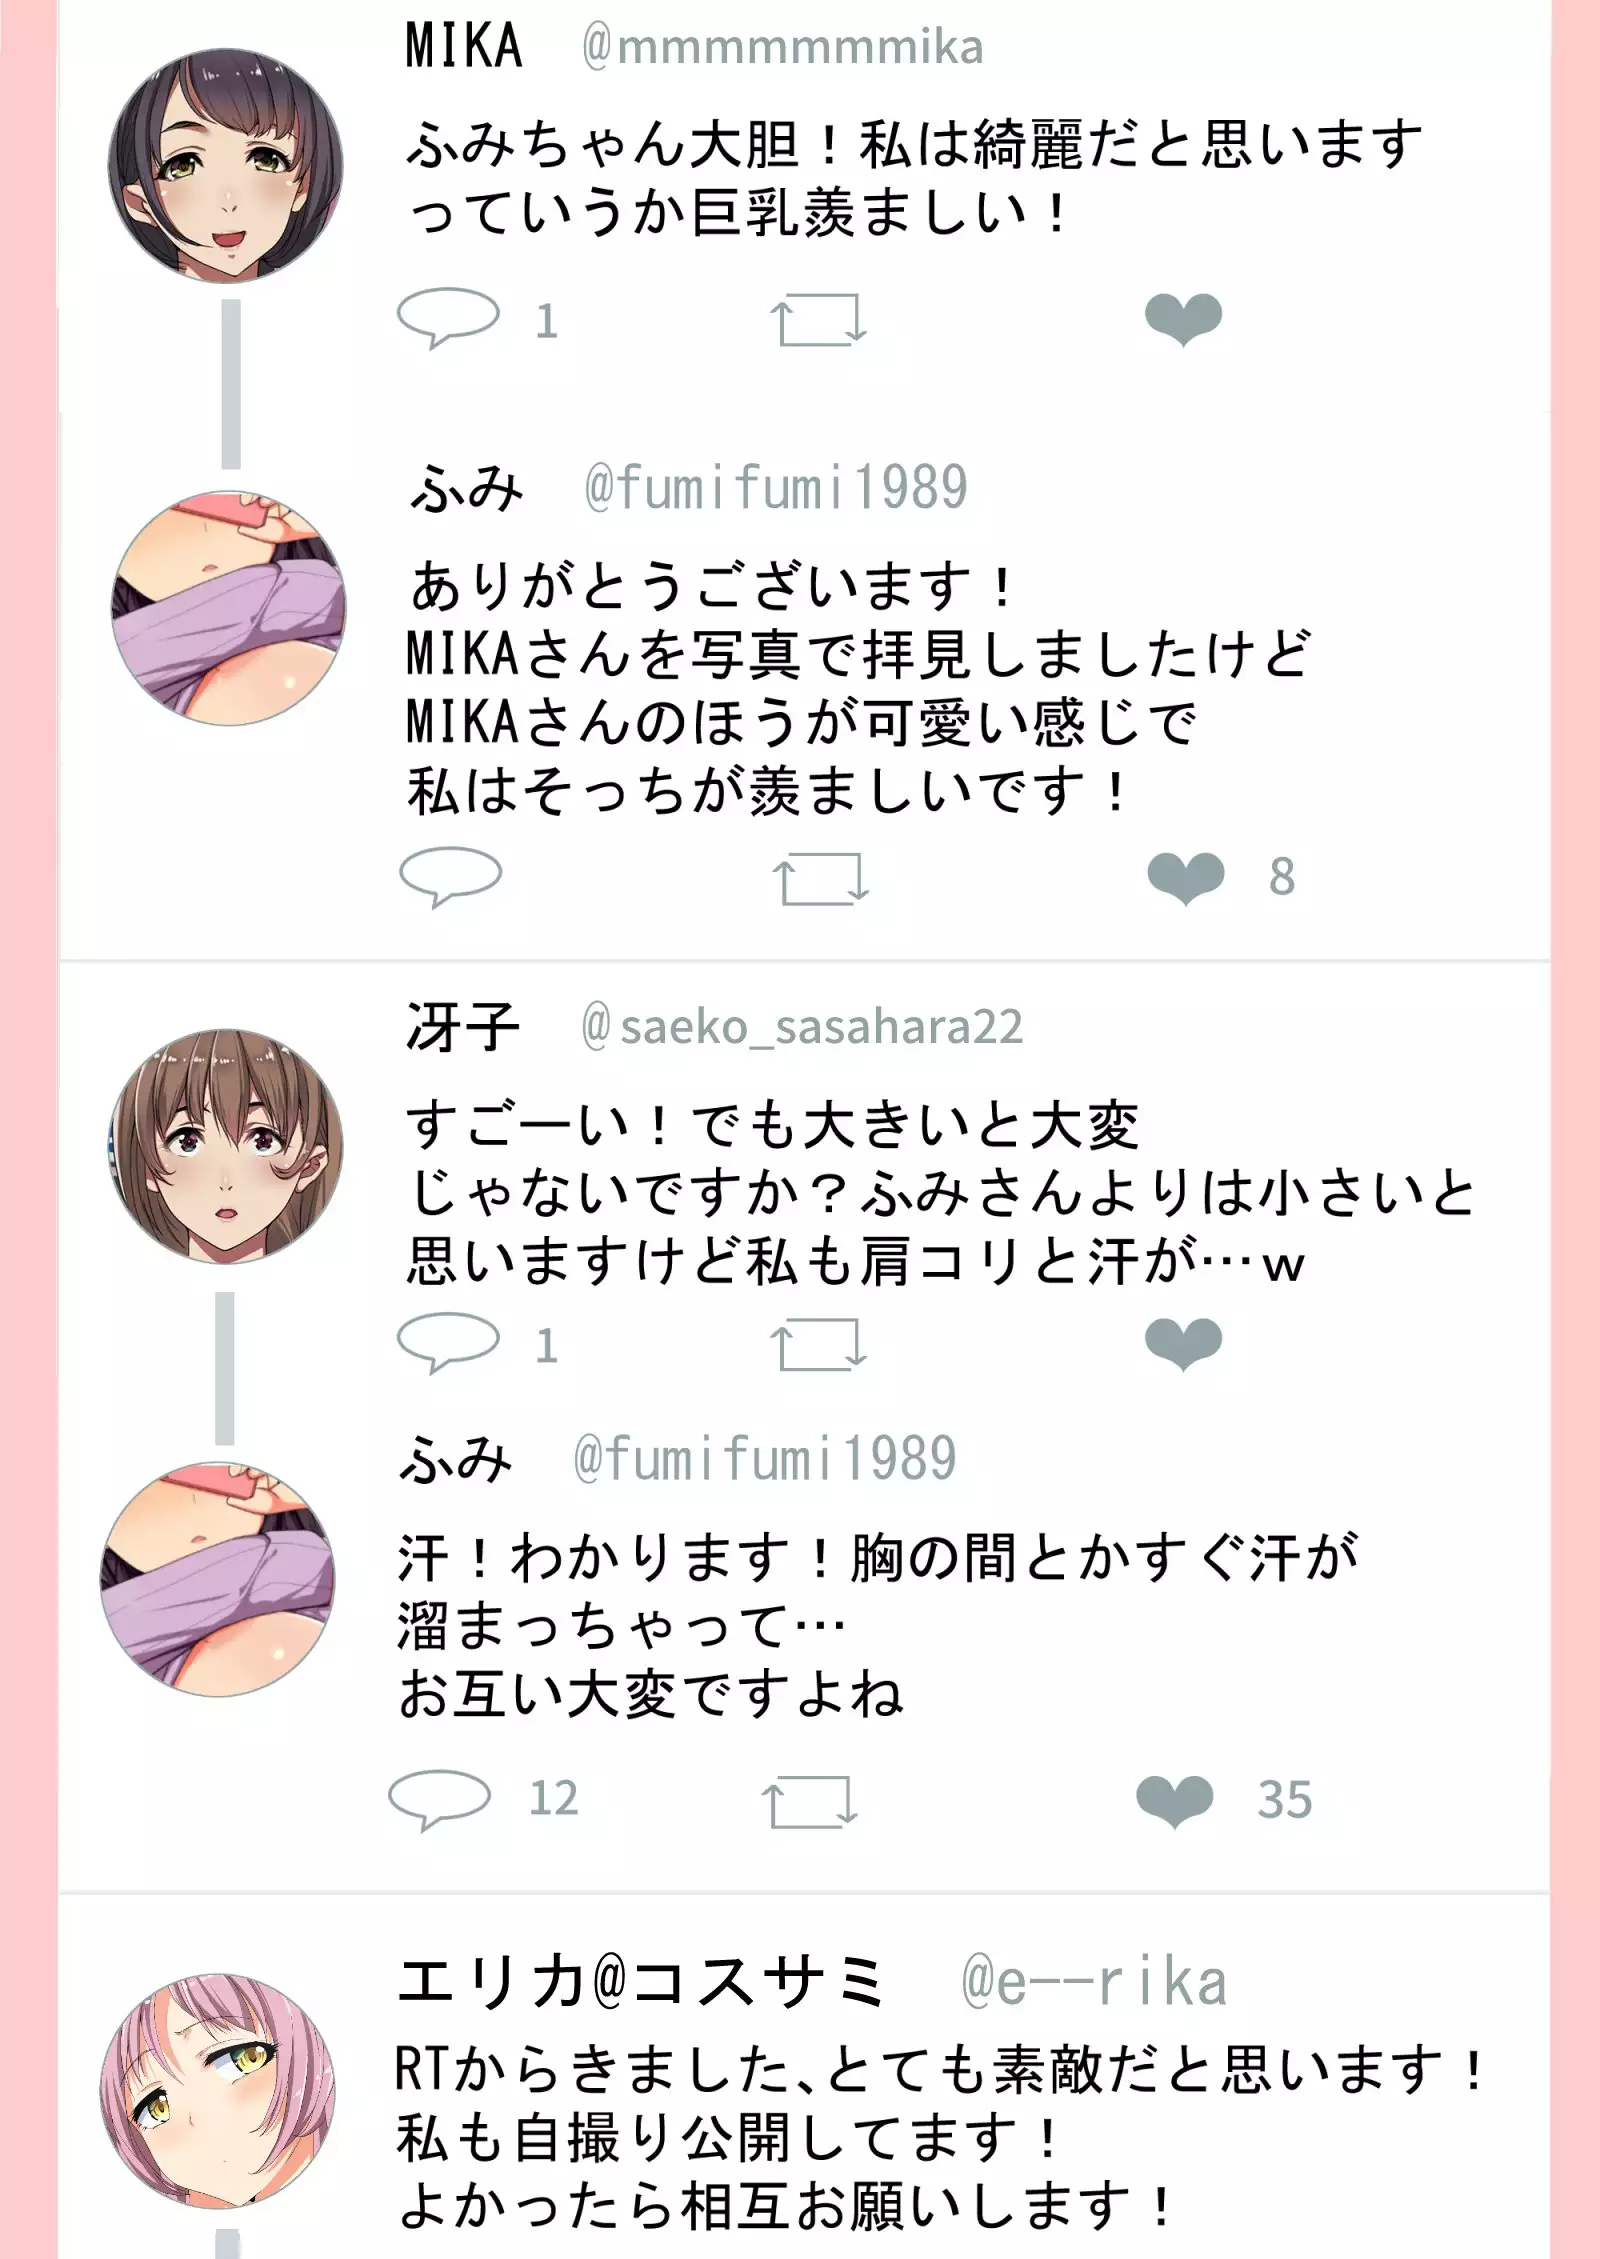Open replies on 冴子's tweet

pos(448,1343)
